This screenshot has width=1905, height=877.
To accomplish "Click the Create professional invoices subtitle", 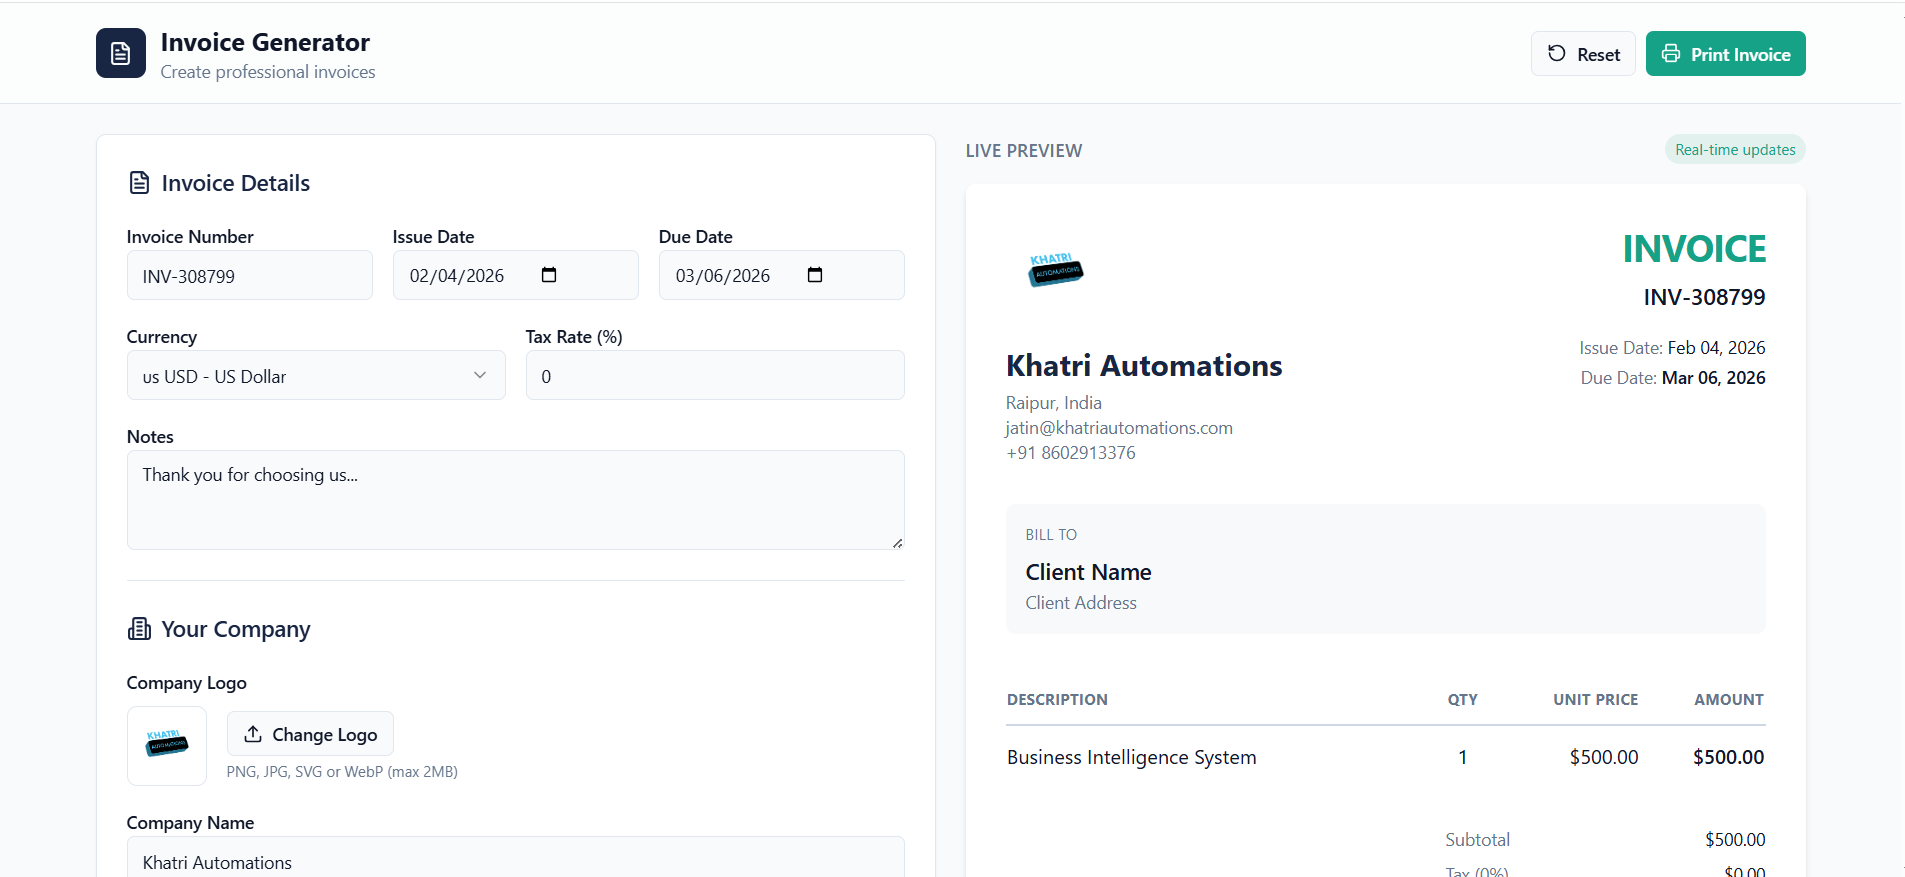I will click(268, 72).
